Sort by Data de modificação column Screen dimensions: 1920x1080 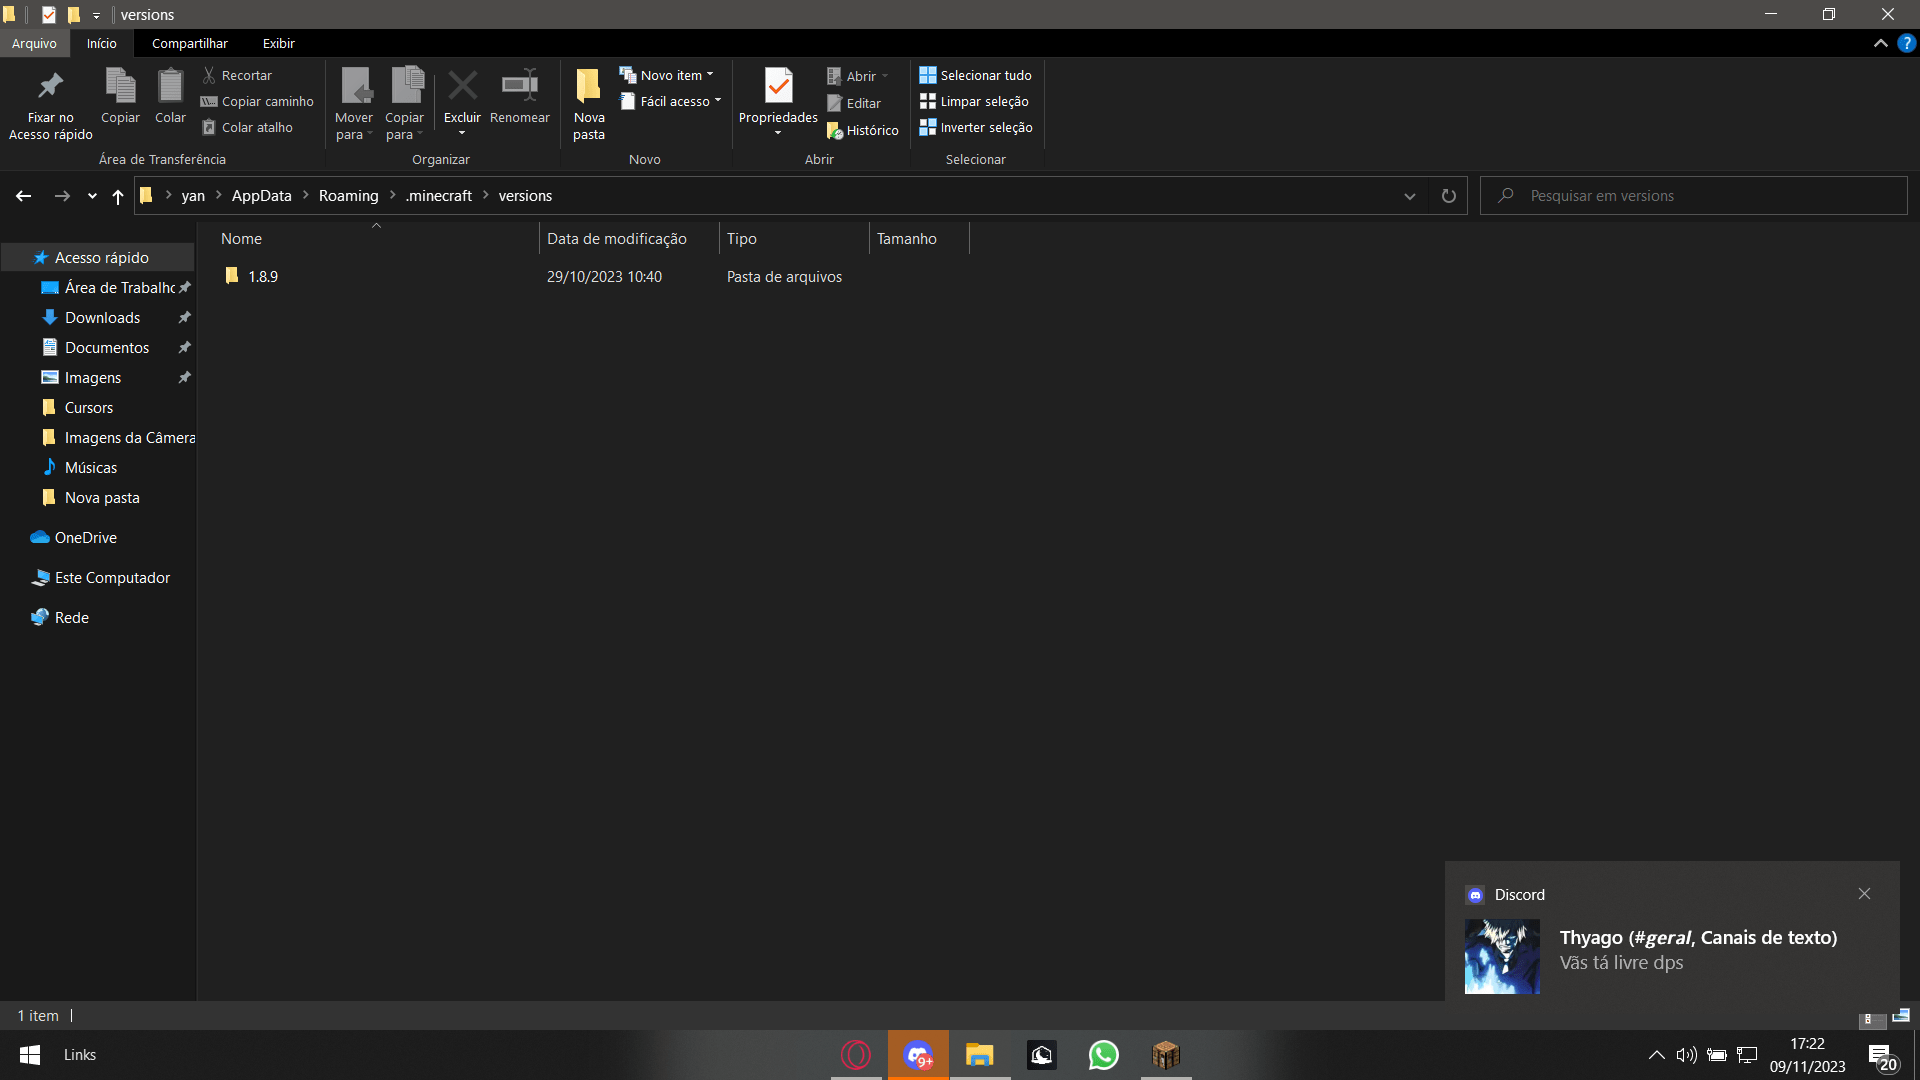click(629, 238)
